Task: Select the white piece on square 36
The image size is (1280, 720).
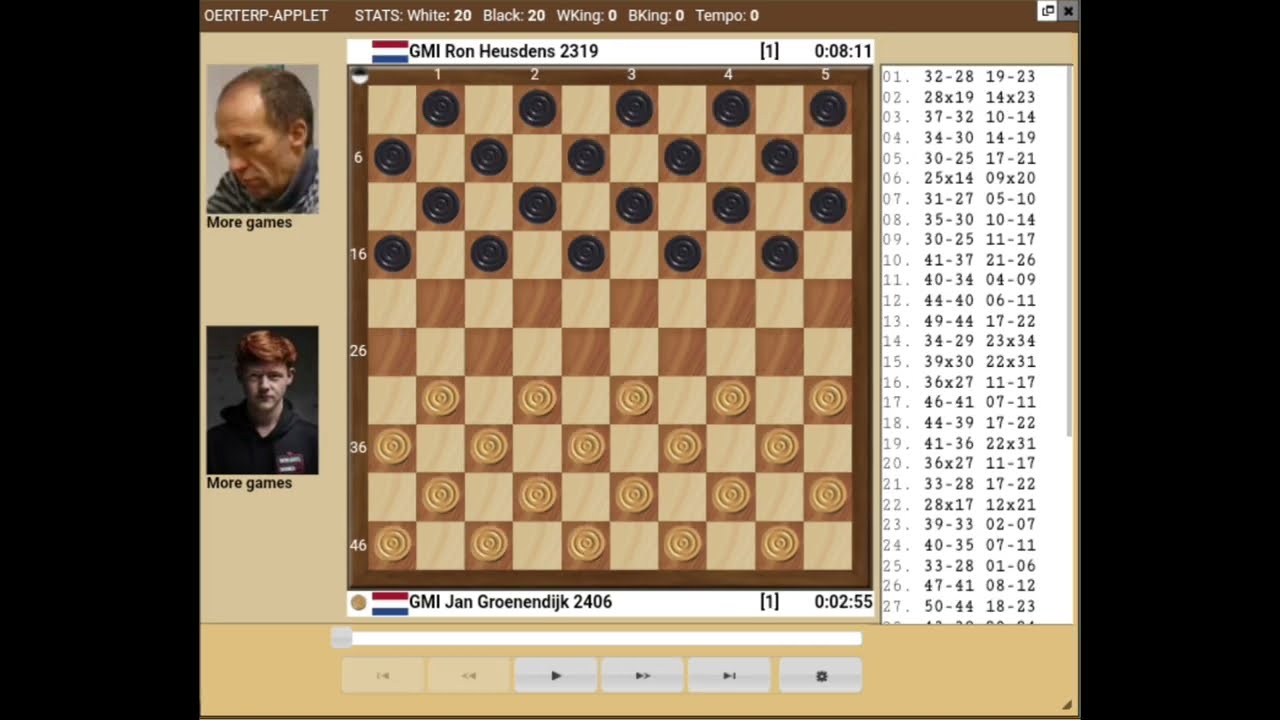Action: (392, 447)
